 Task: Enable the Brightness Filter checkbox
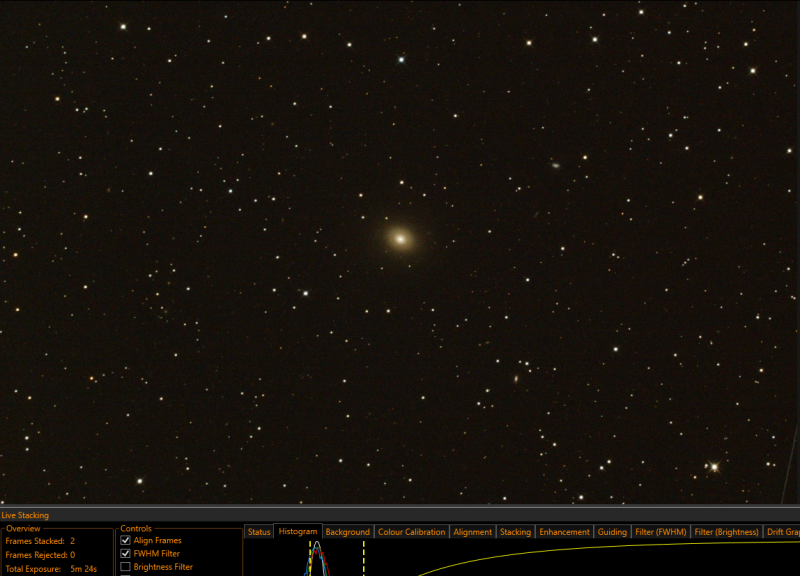point(126,566)
